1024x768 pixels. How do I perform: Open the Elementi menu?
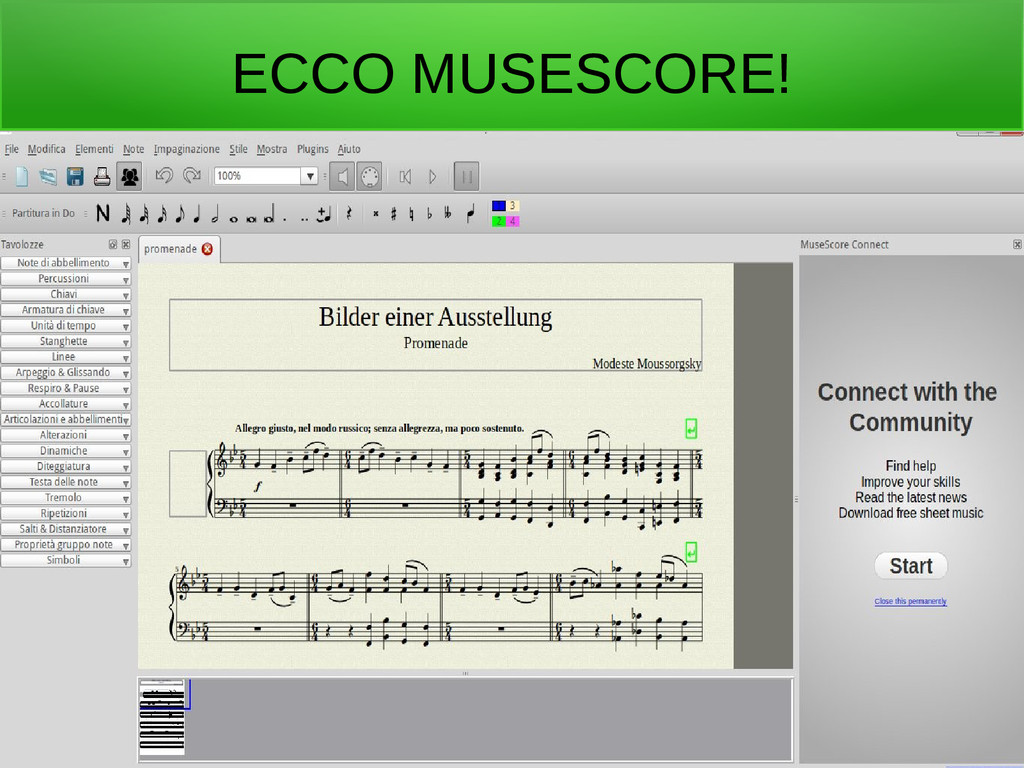tap(94, 149)
